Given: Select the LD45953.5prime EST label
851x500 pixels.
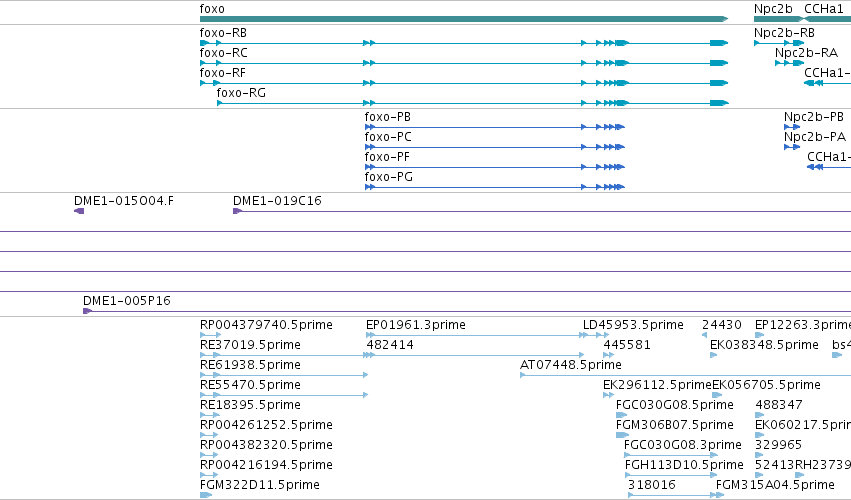Looking at the screenshot, I should 633,325.
